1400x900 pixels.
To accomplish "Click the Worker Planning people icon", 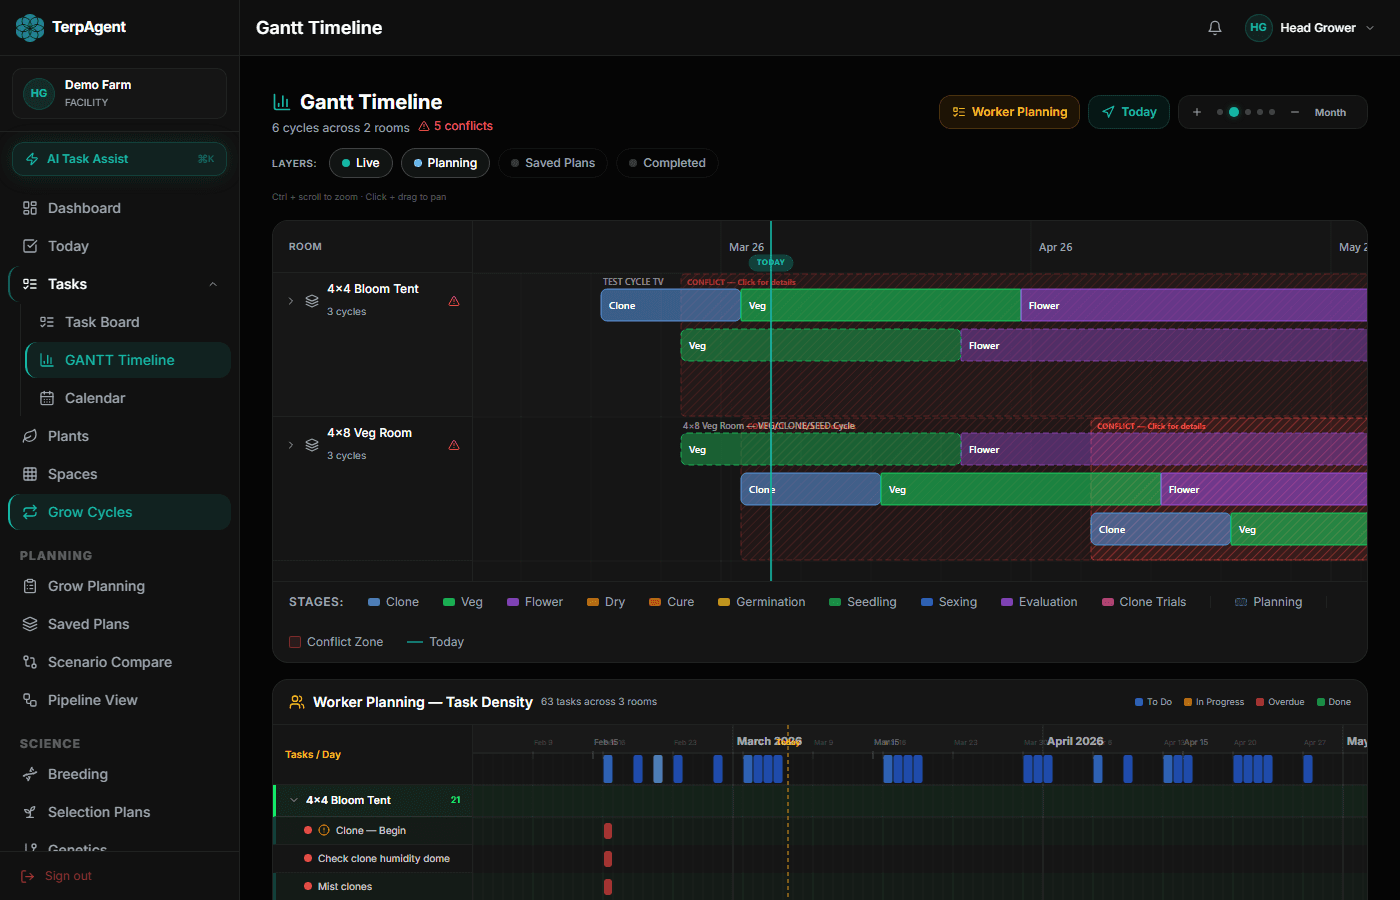I will 297,702.
